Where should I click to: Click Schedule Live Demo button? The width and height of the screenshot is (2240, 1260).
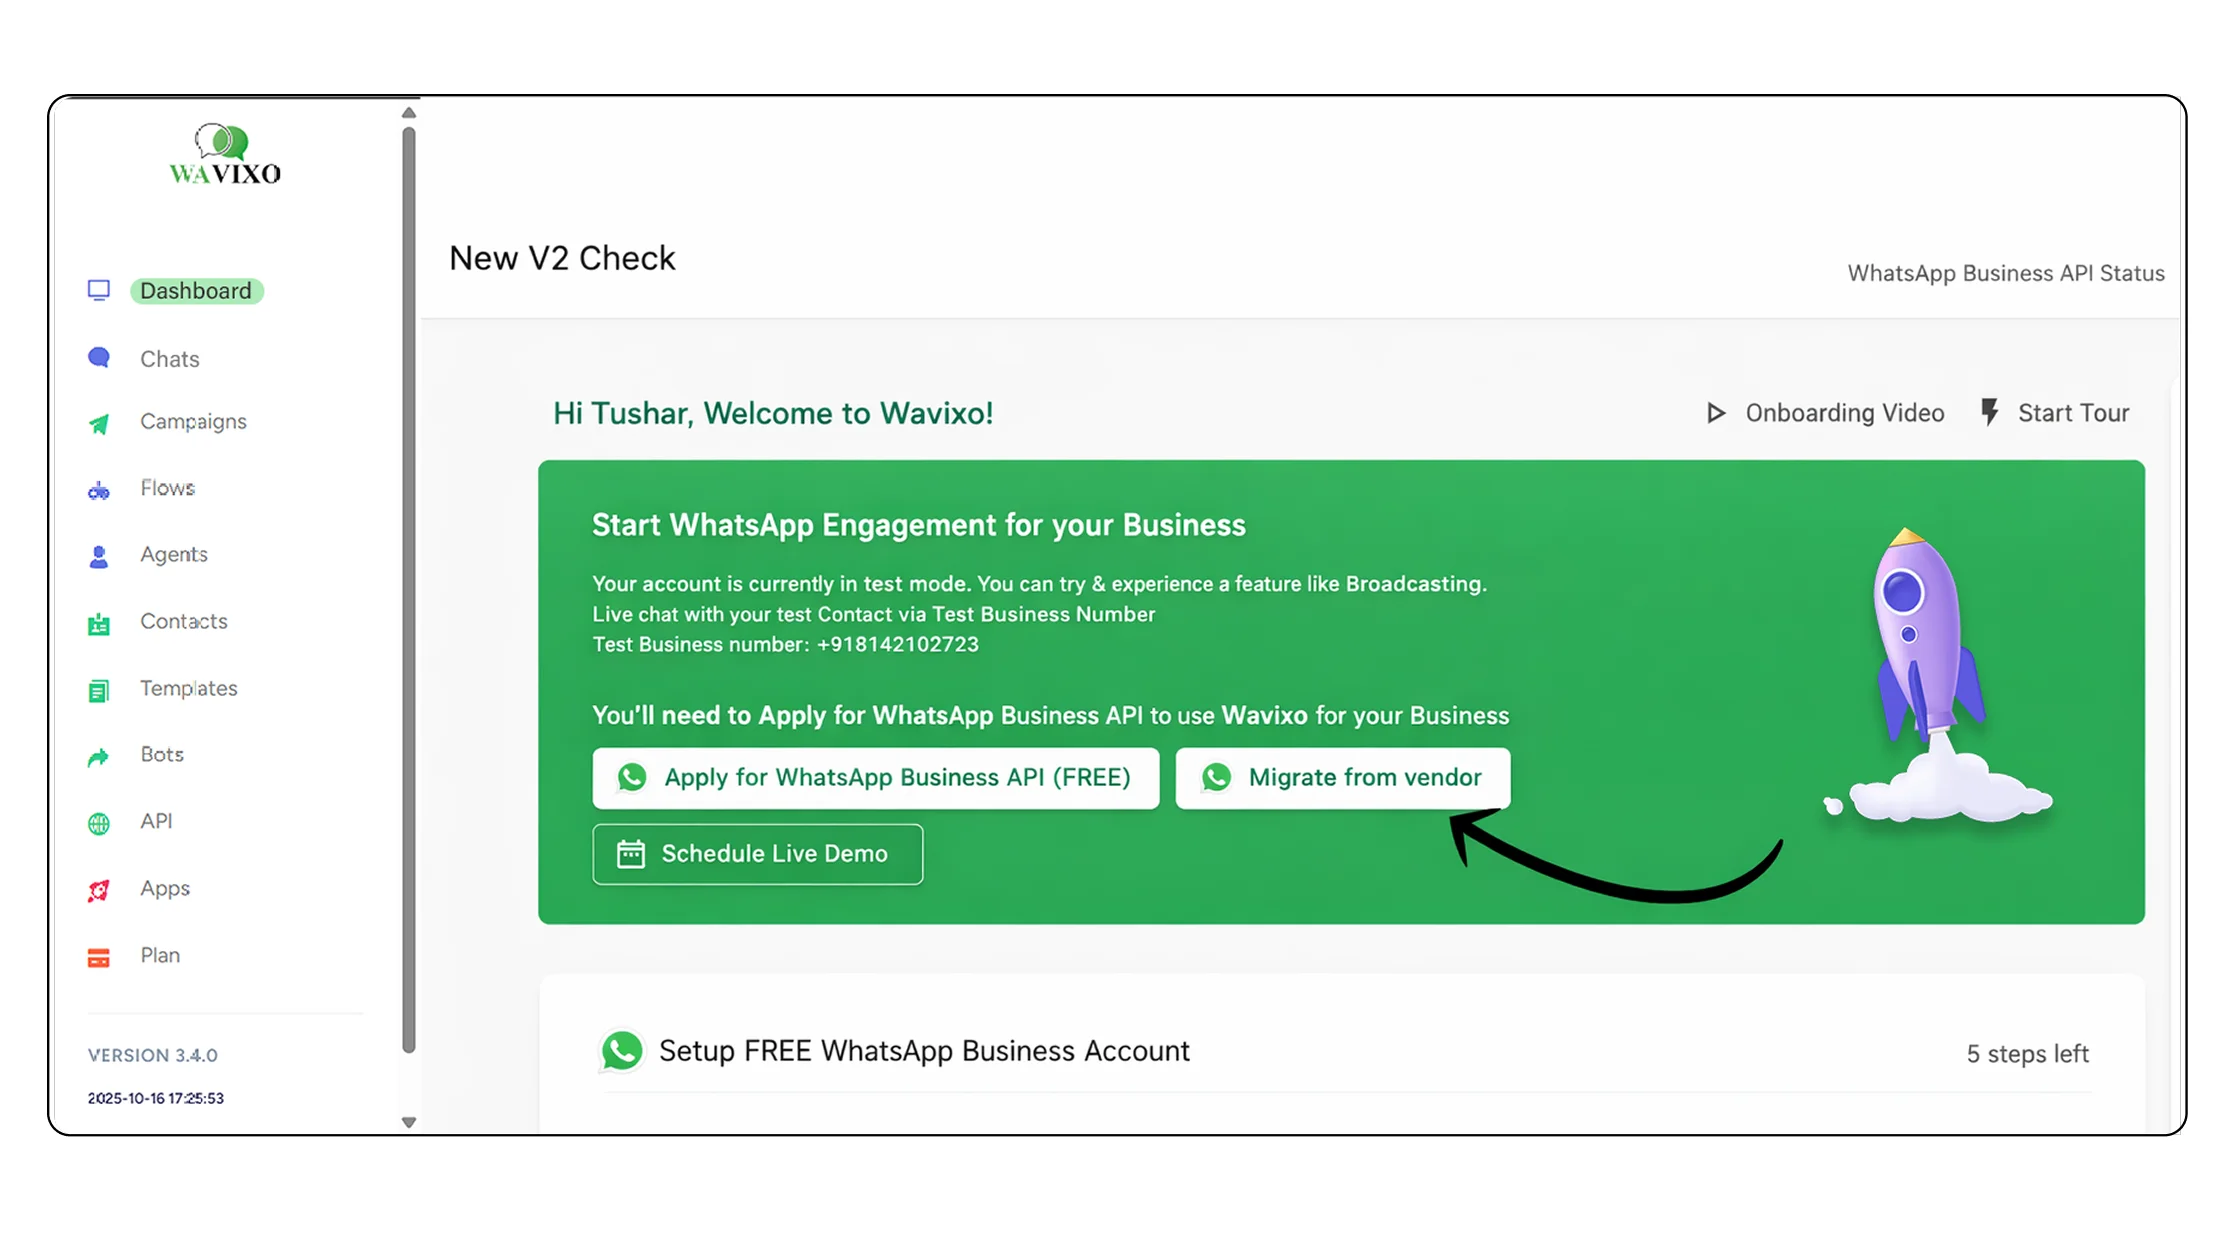[757, 854]
